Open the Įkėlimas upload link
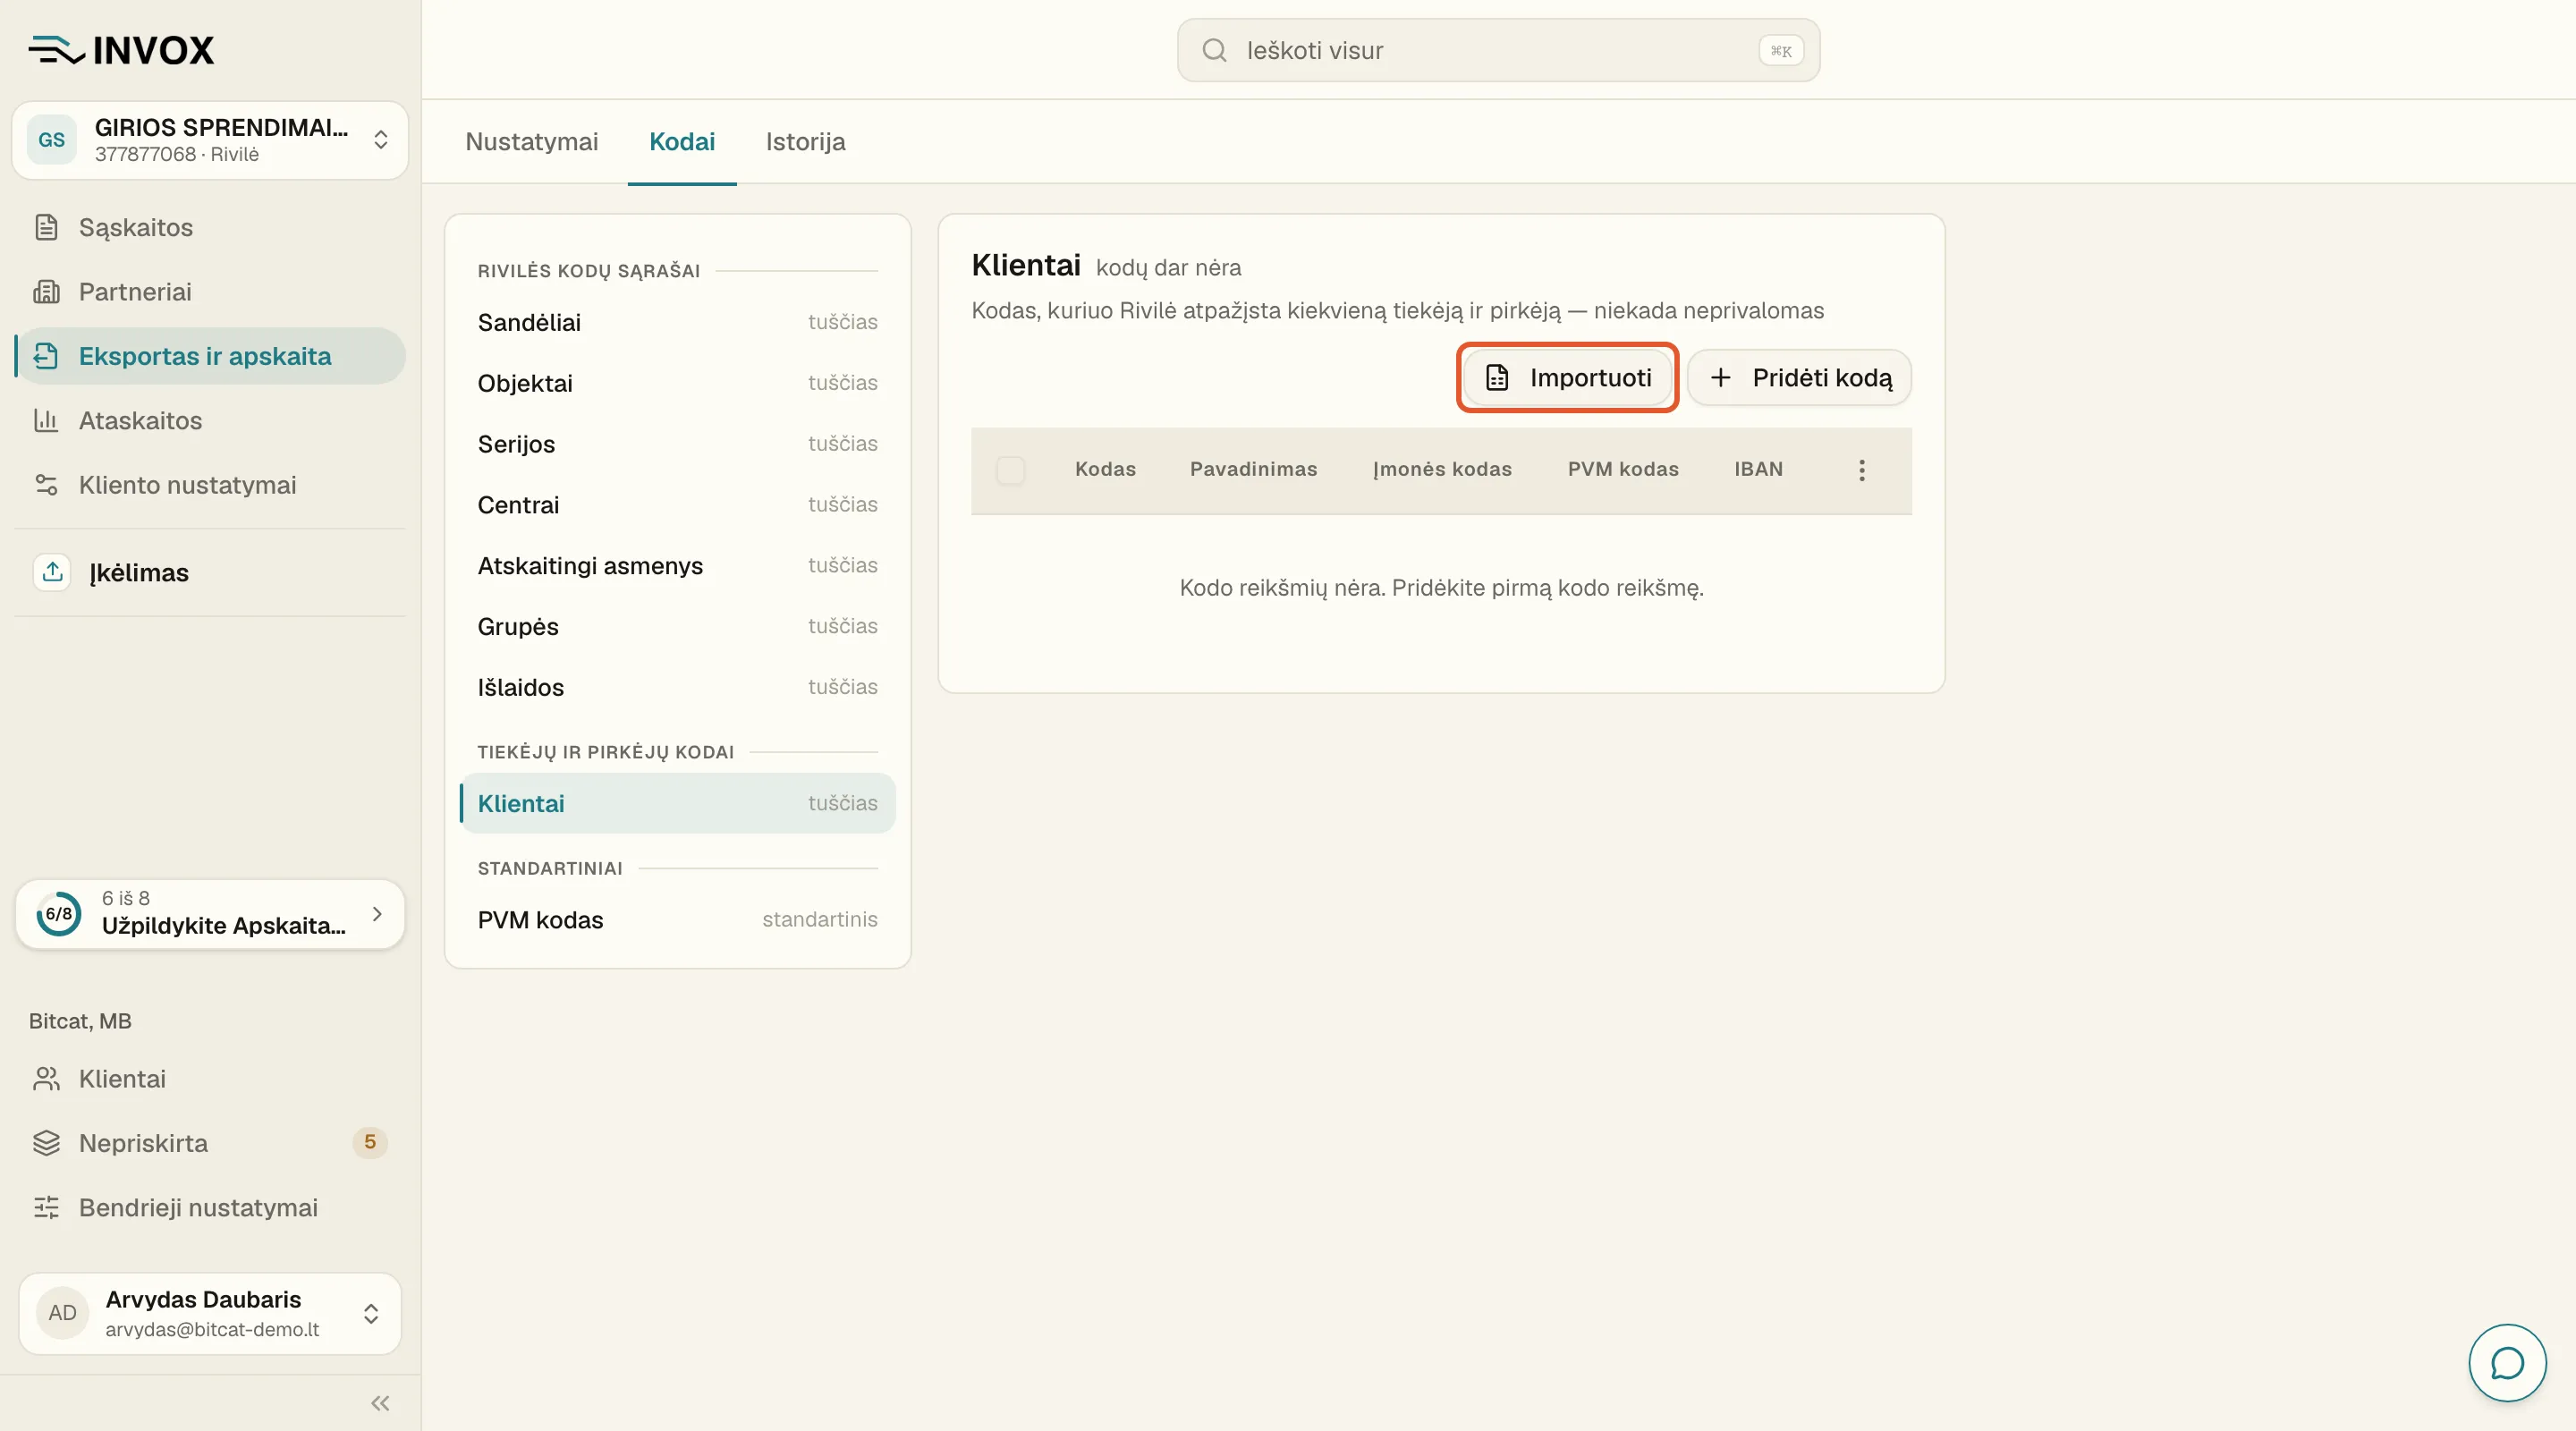This screenshot has width=2576, height=1431. coord(210,572)
